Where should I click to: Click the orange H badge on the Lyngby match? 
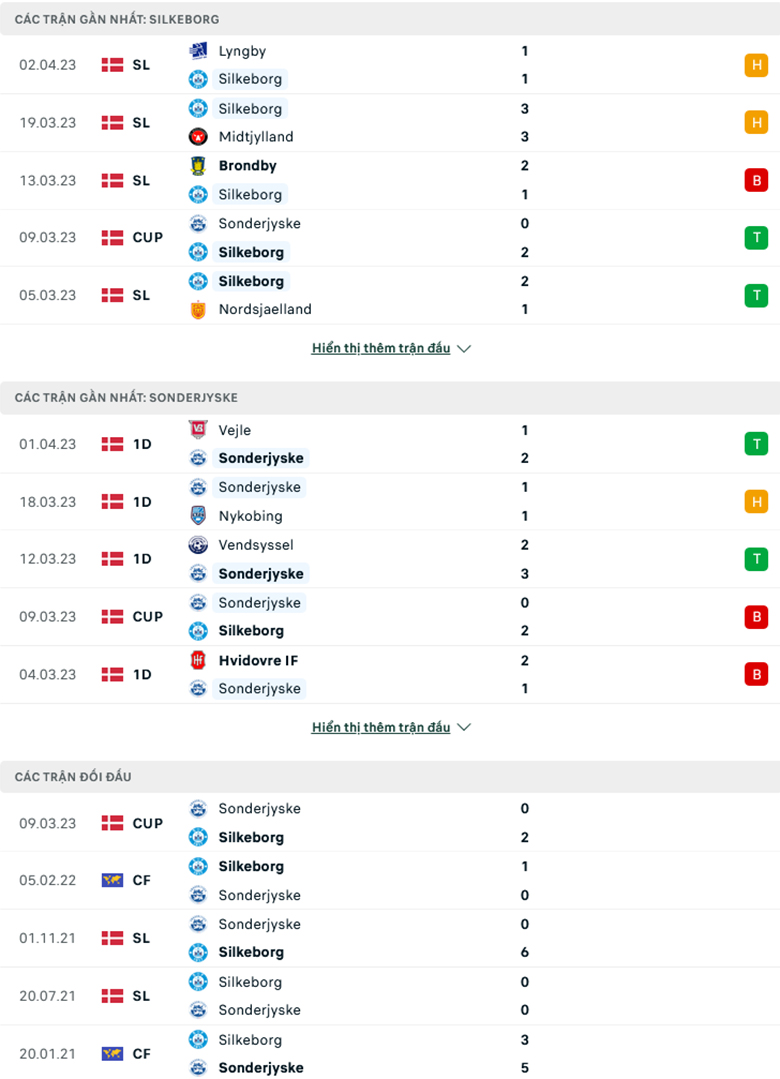click(x=757, y=64)
